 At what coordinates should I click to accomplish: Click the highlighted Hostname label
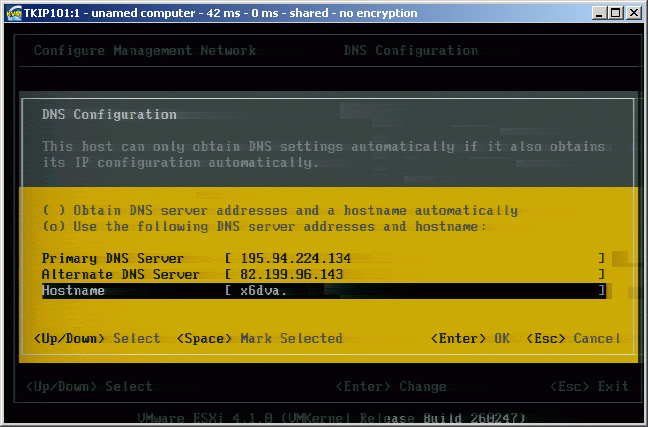[73, 290]
